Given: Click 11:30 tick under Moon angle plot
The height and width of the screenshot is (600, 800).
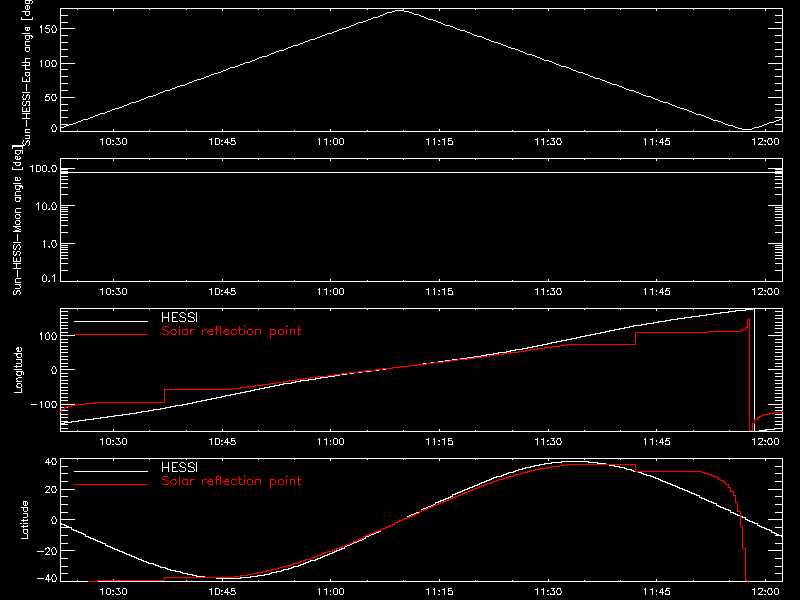Looking at the screenshot, I should coord(548,292).
